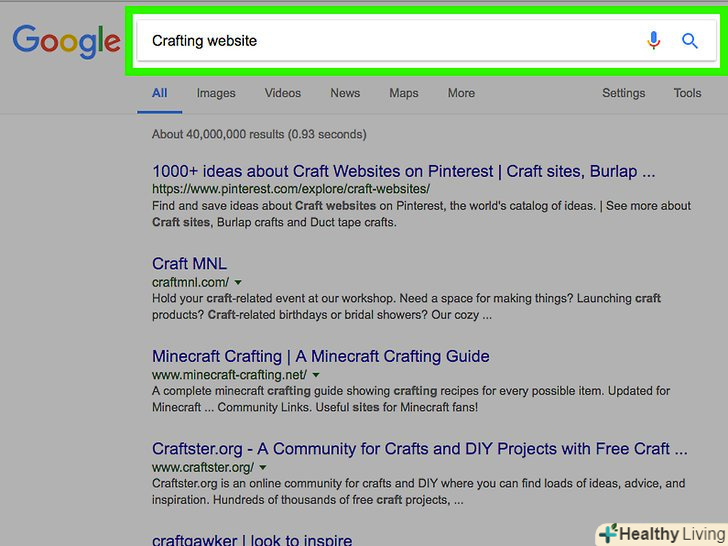The image size is (728, 546).
Task: Expand the arrow next to www.craftster.org
Action: click(263, 467)
